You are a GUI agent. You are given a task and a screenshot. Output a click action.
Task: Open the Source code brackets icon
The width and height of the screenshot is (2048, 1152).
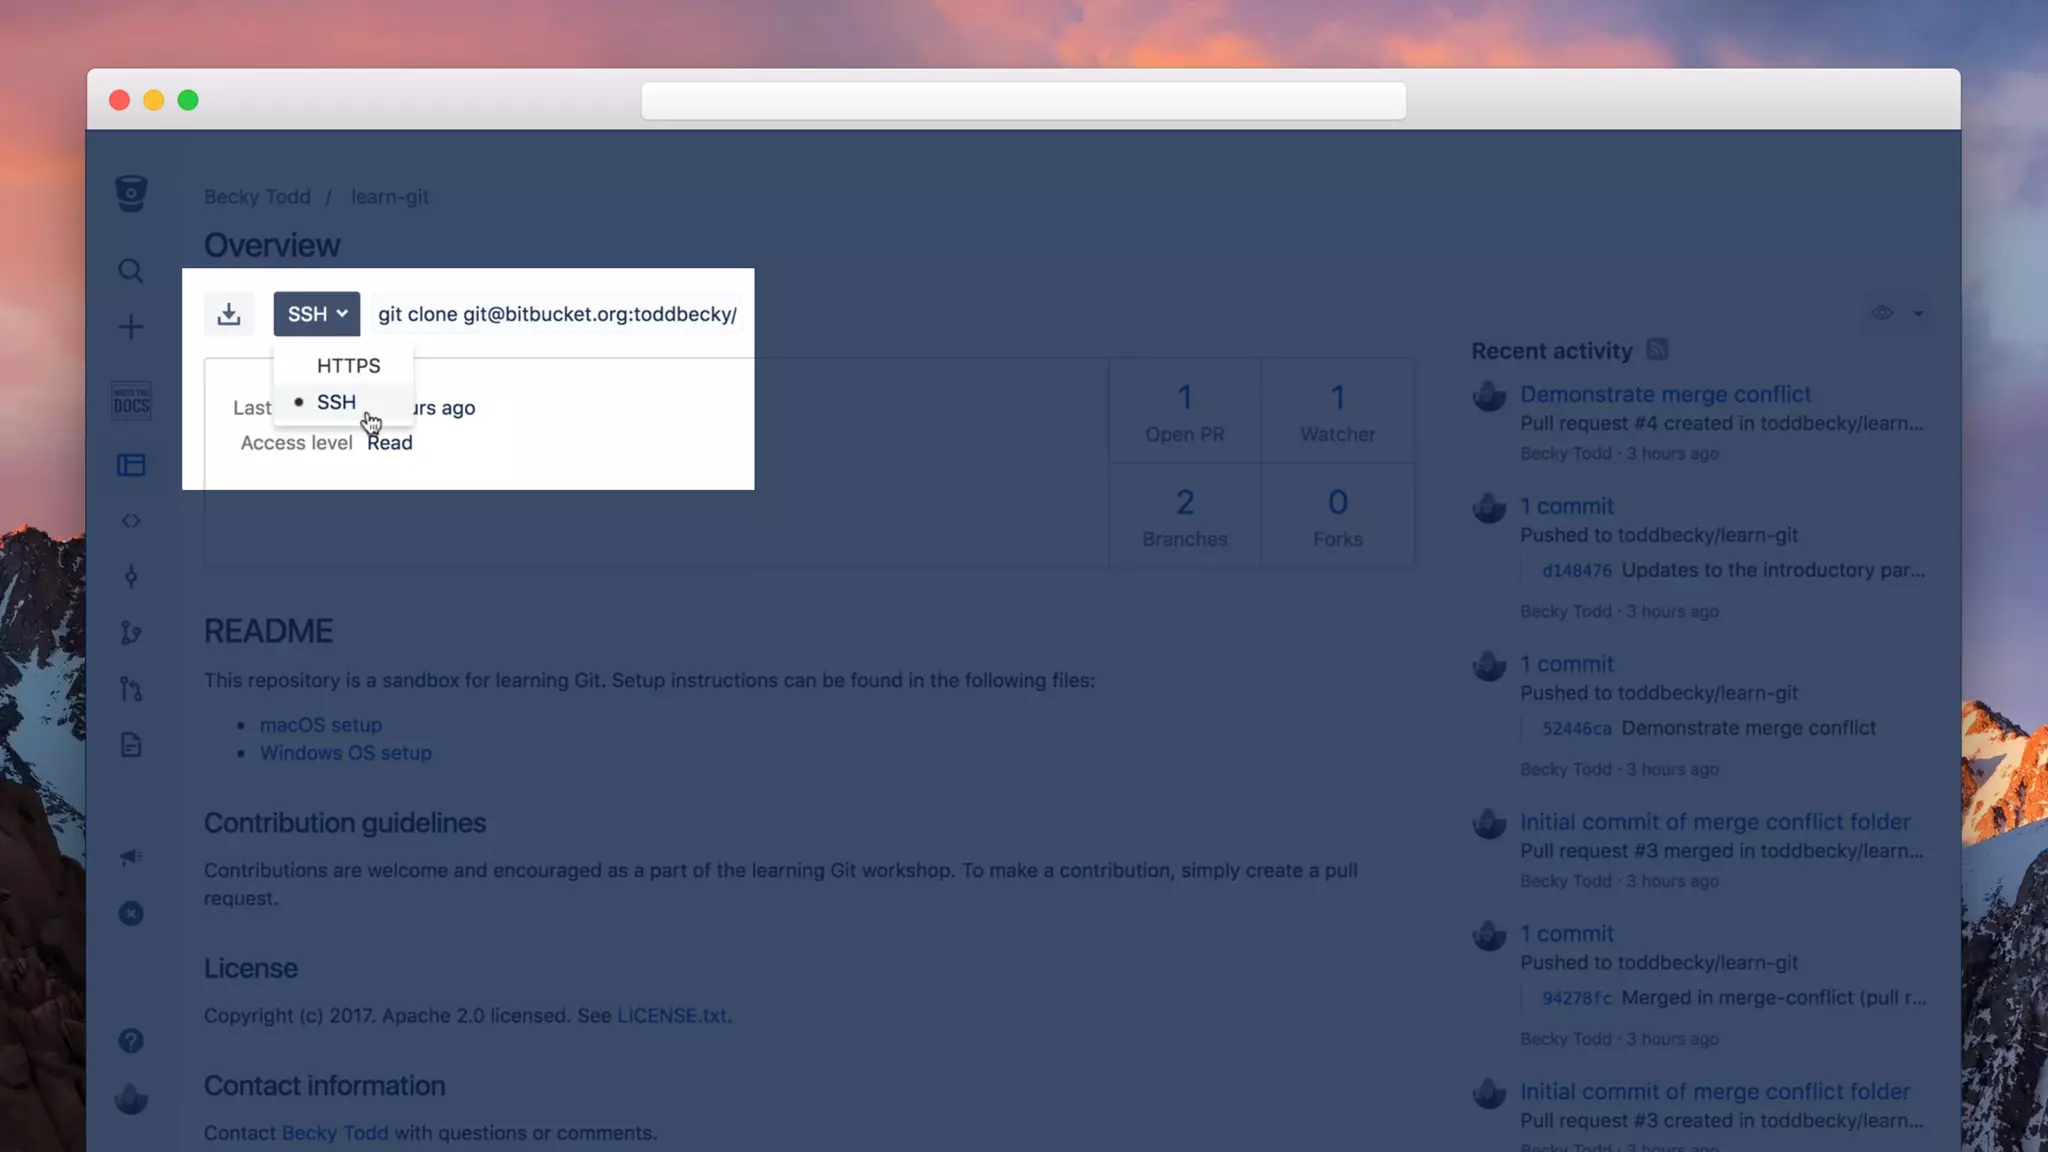pyautogui.click(x=131, y=521)
